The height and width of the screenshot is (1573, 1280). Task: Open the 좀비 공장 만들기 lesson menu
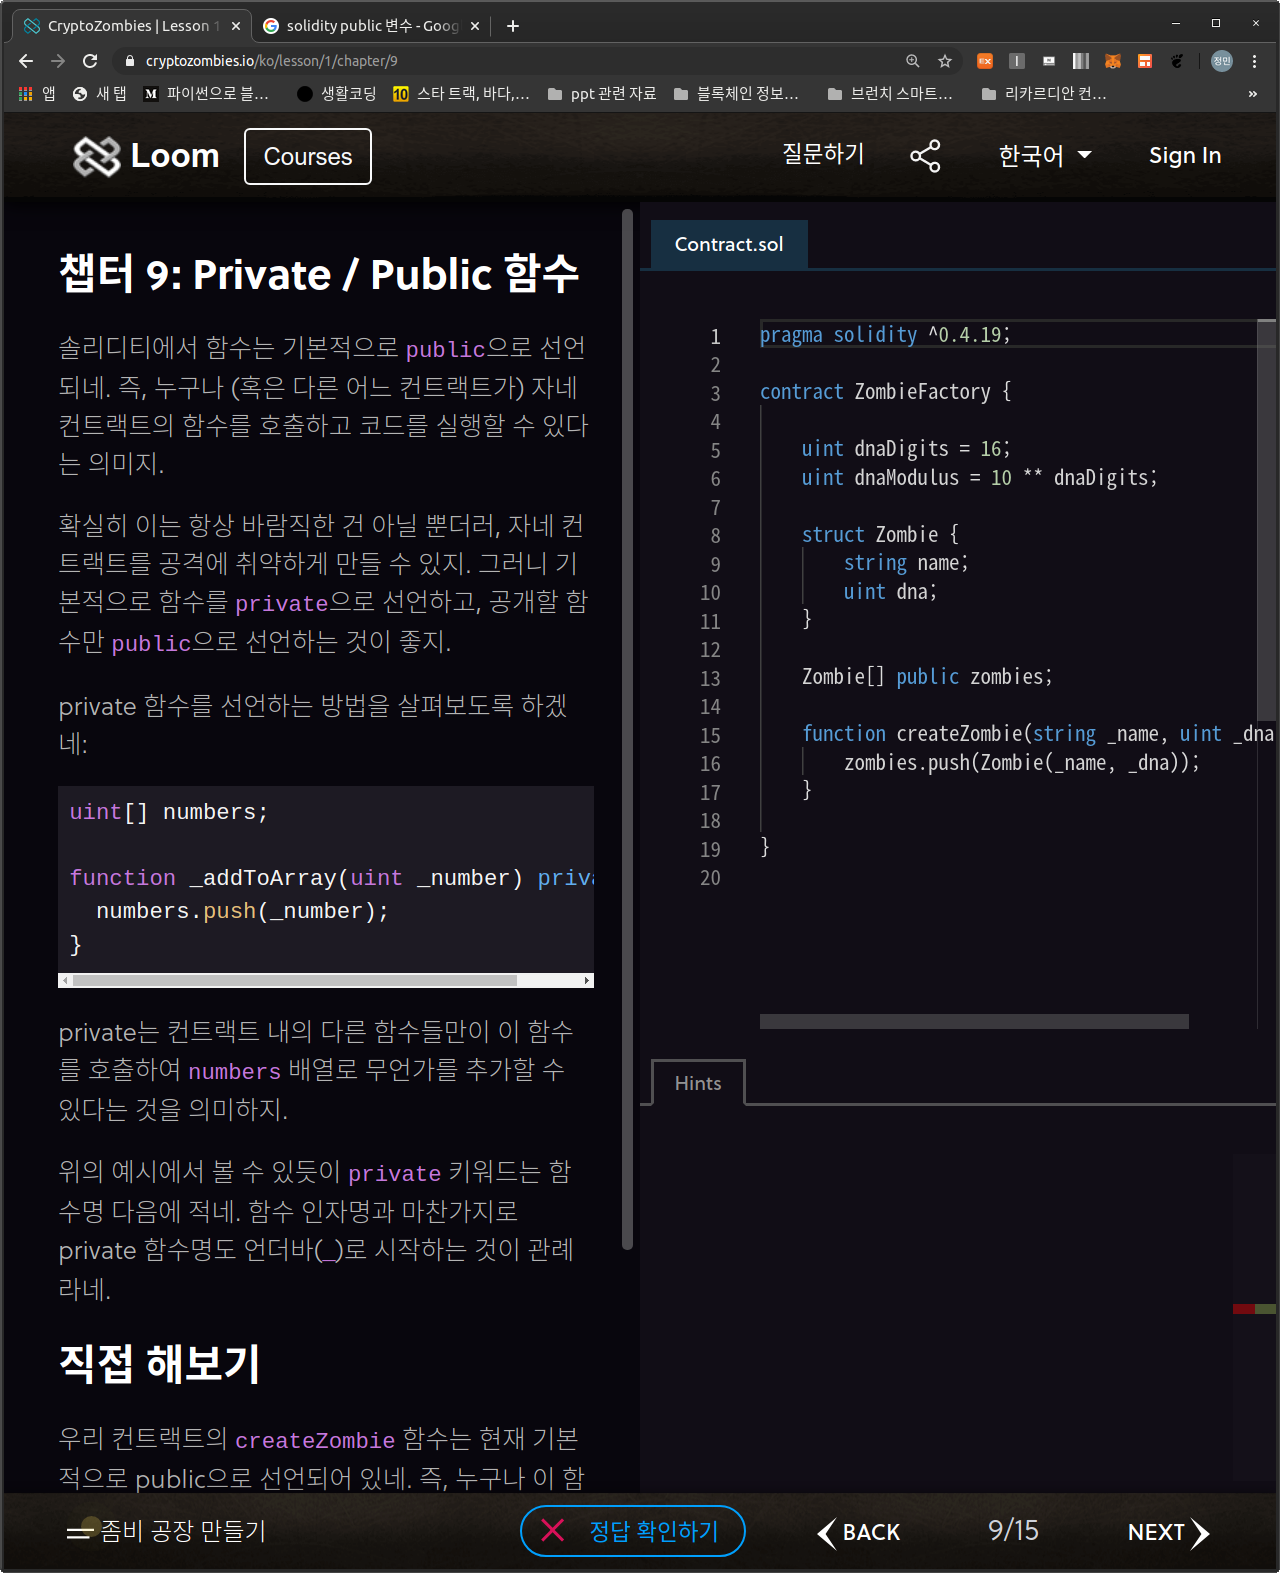[166, 1531]
